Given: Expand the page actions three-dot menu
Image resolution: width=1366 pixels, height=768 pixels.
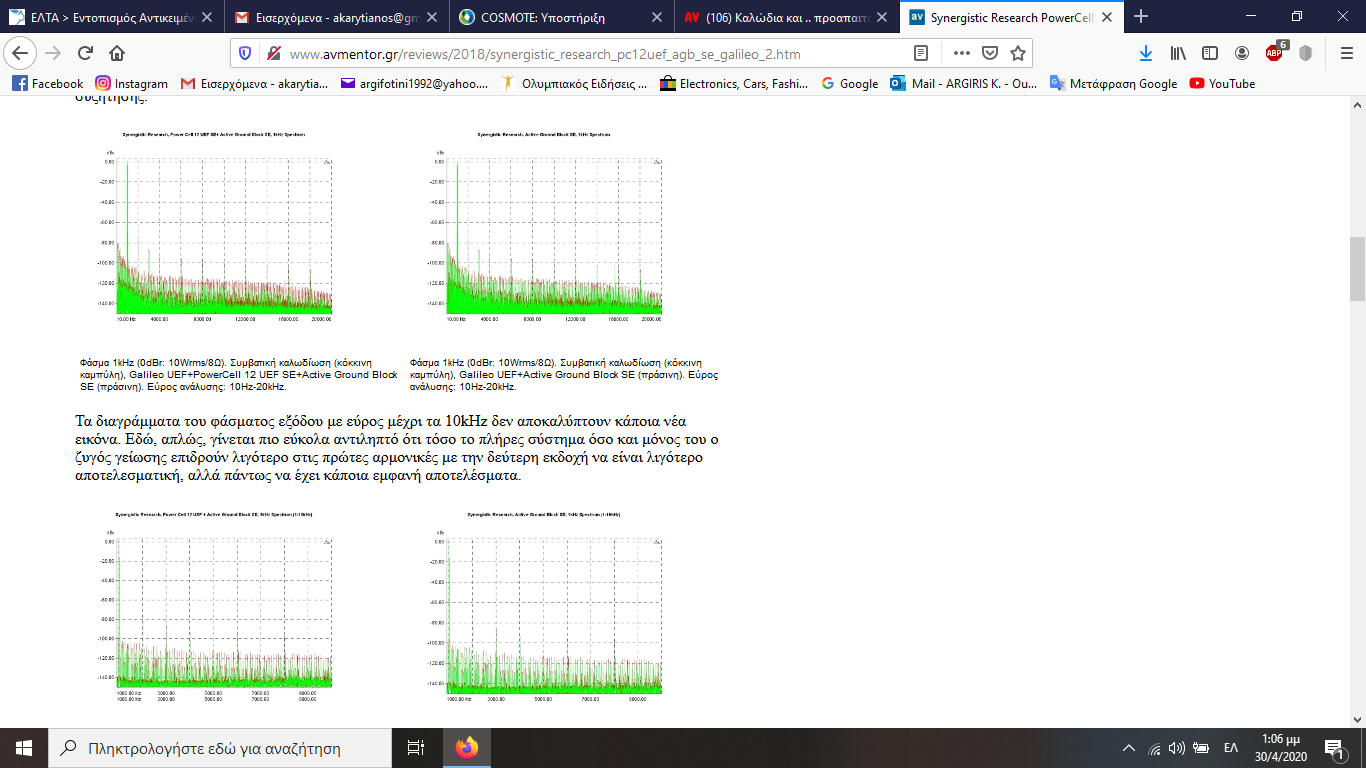Looking at the screenshot, I should tap(961, 54).
